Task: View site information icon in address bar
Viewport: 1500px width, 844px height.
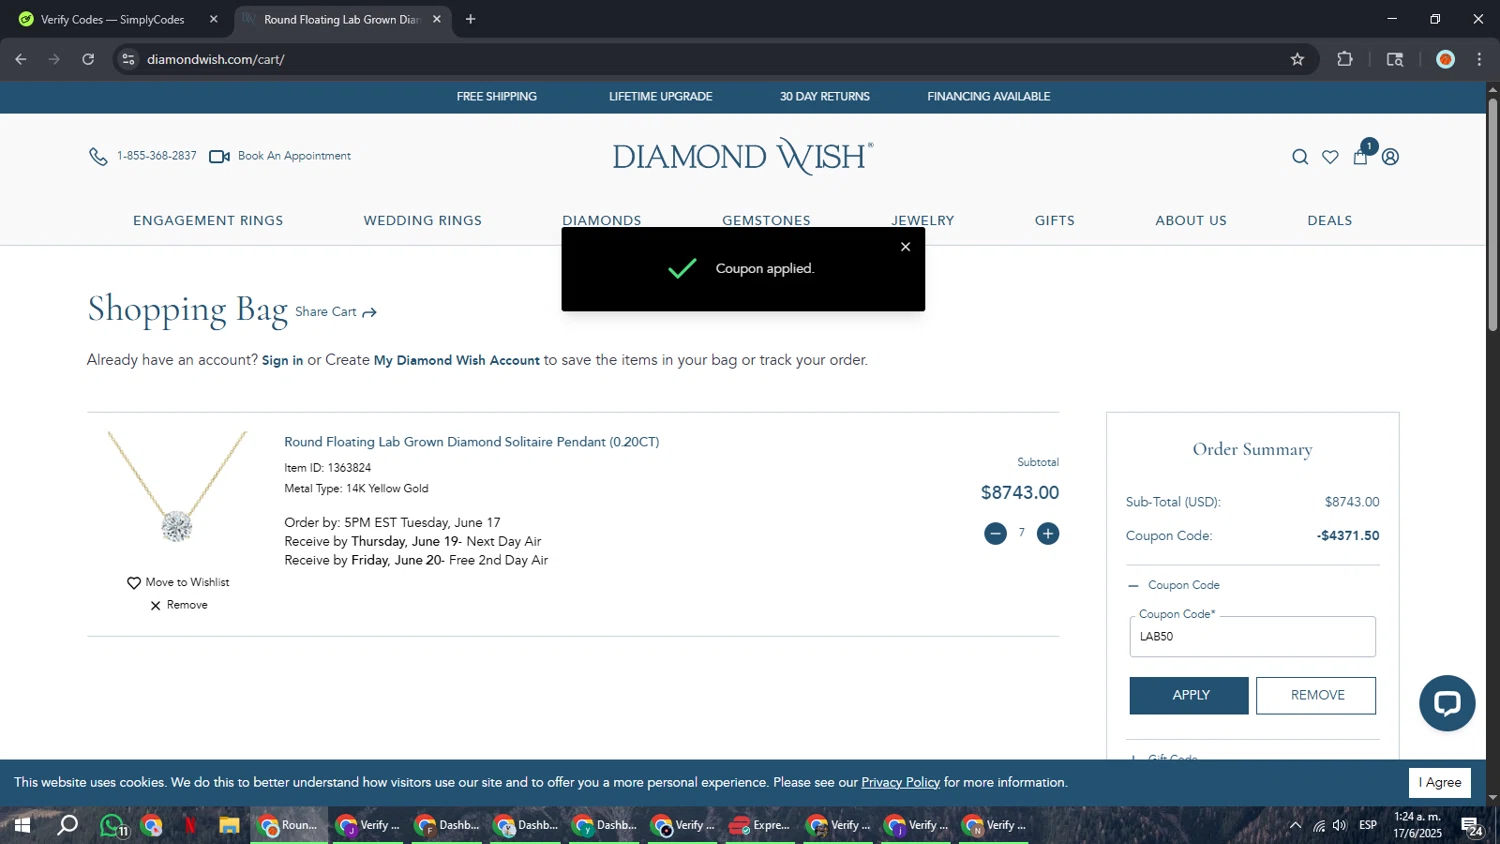Action: pos(128,59)
